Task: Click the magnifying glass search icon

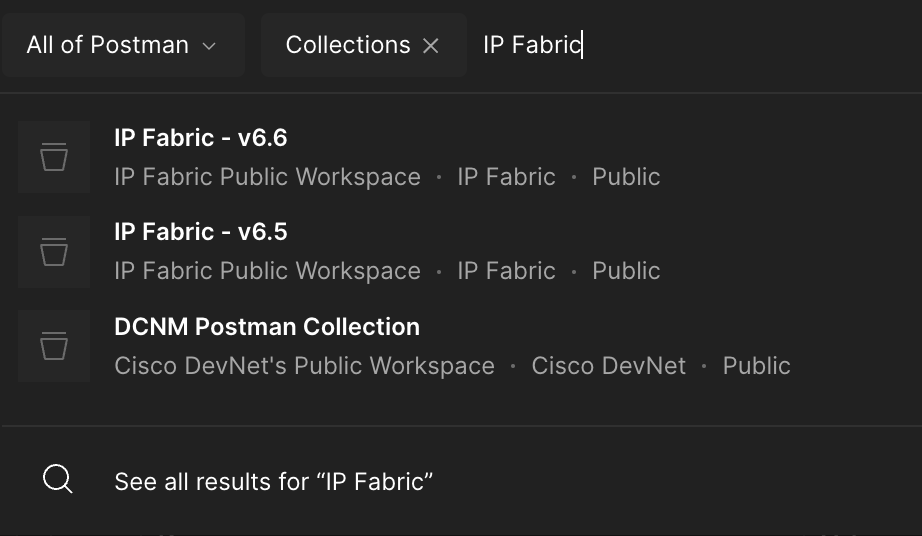Action: point(58,480)
